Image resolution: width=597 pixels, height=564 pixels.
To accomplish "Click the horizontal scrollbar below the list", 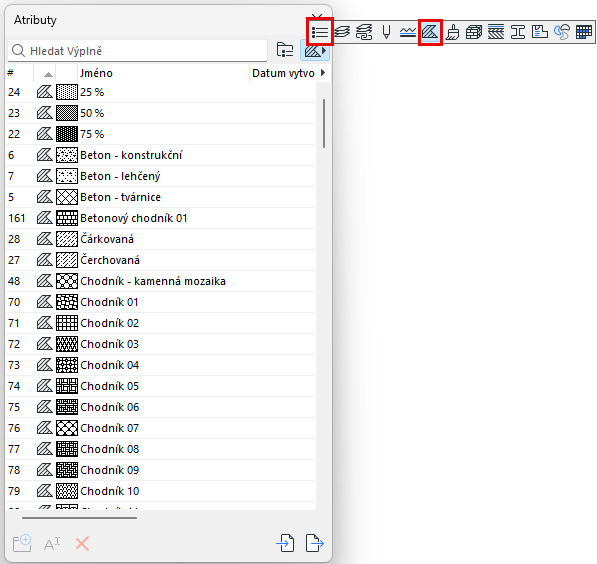I will [79, 518].
